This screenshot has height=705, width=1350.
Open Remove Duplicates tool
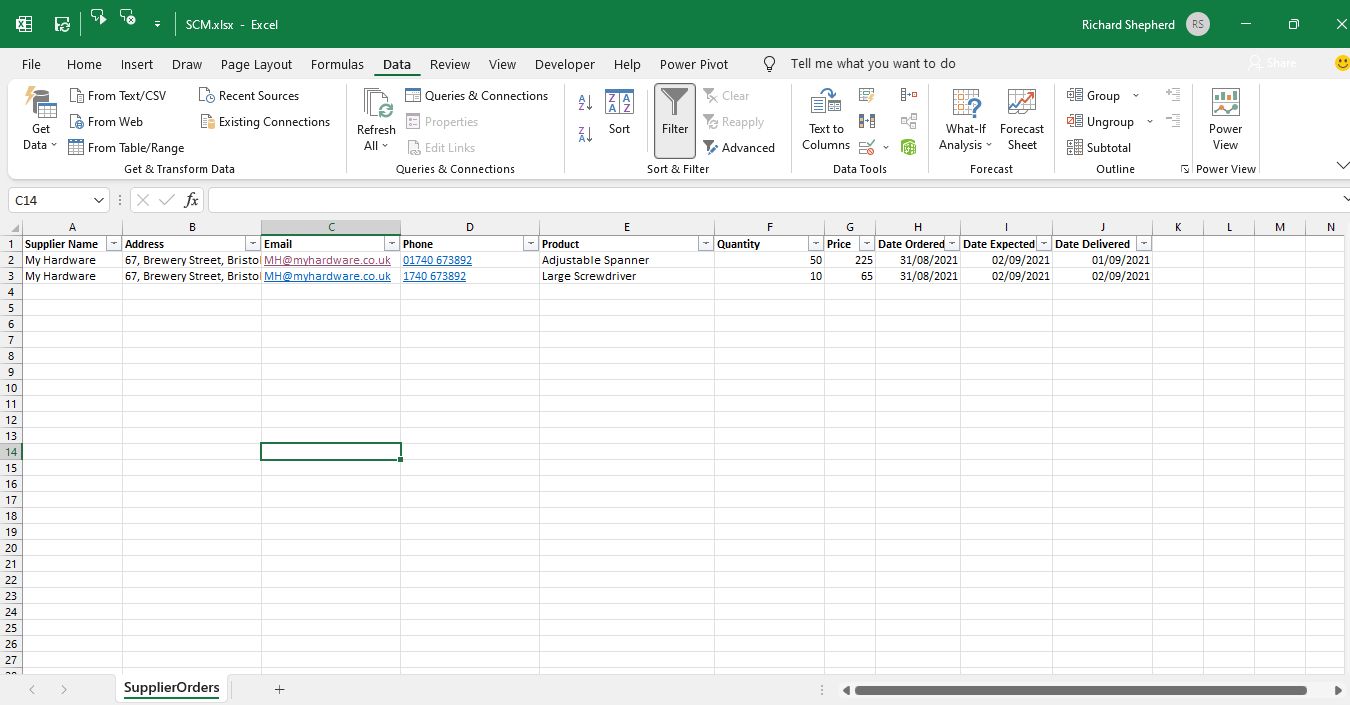click(866, 121)
